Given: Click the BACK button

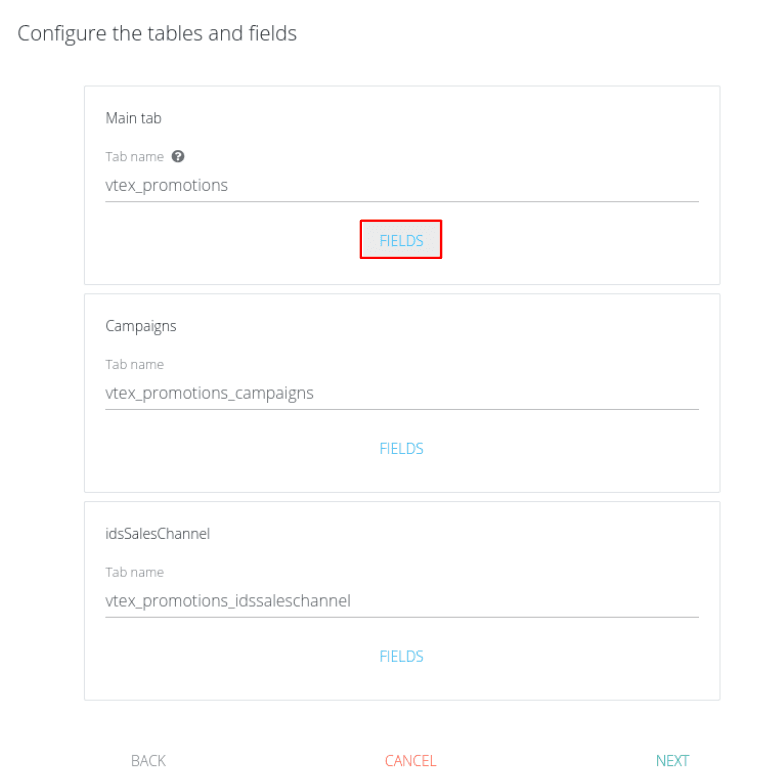Looking at the screenshot, I should pyautogui.click(x=148, y=761).
